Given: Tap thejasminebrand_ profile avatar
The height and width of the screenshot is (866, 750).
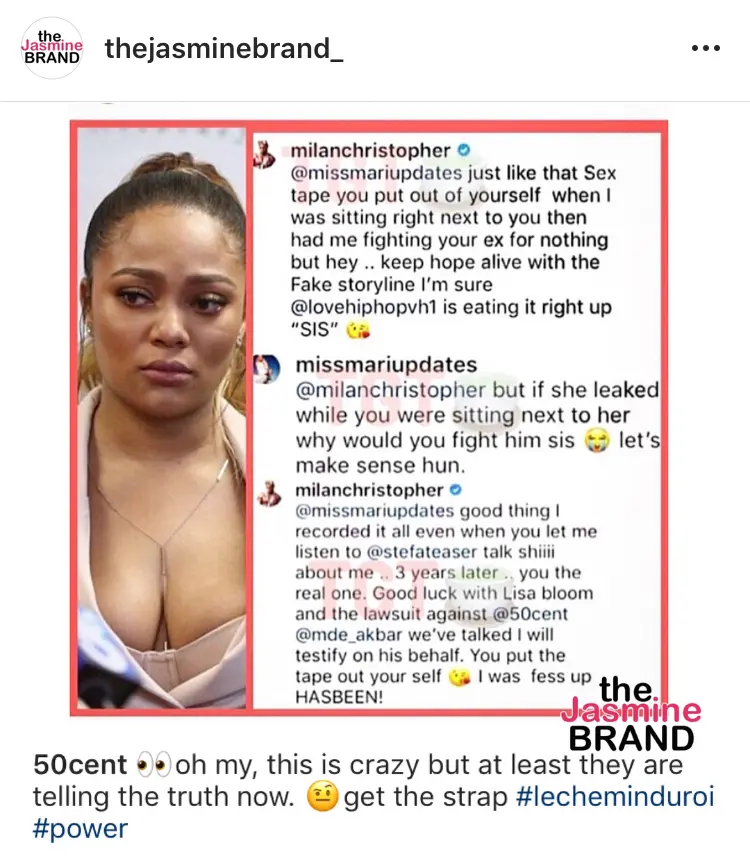Looking at the screenshot, I should click(52, 48).
